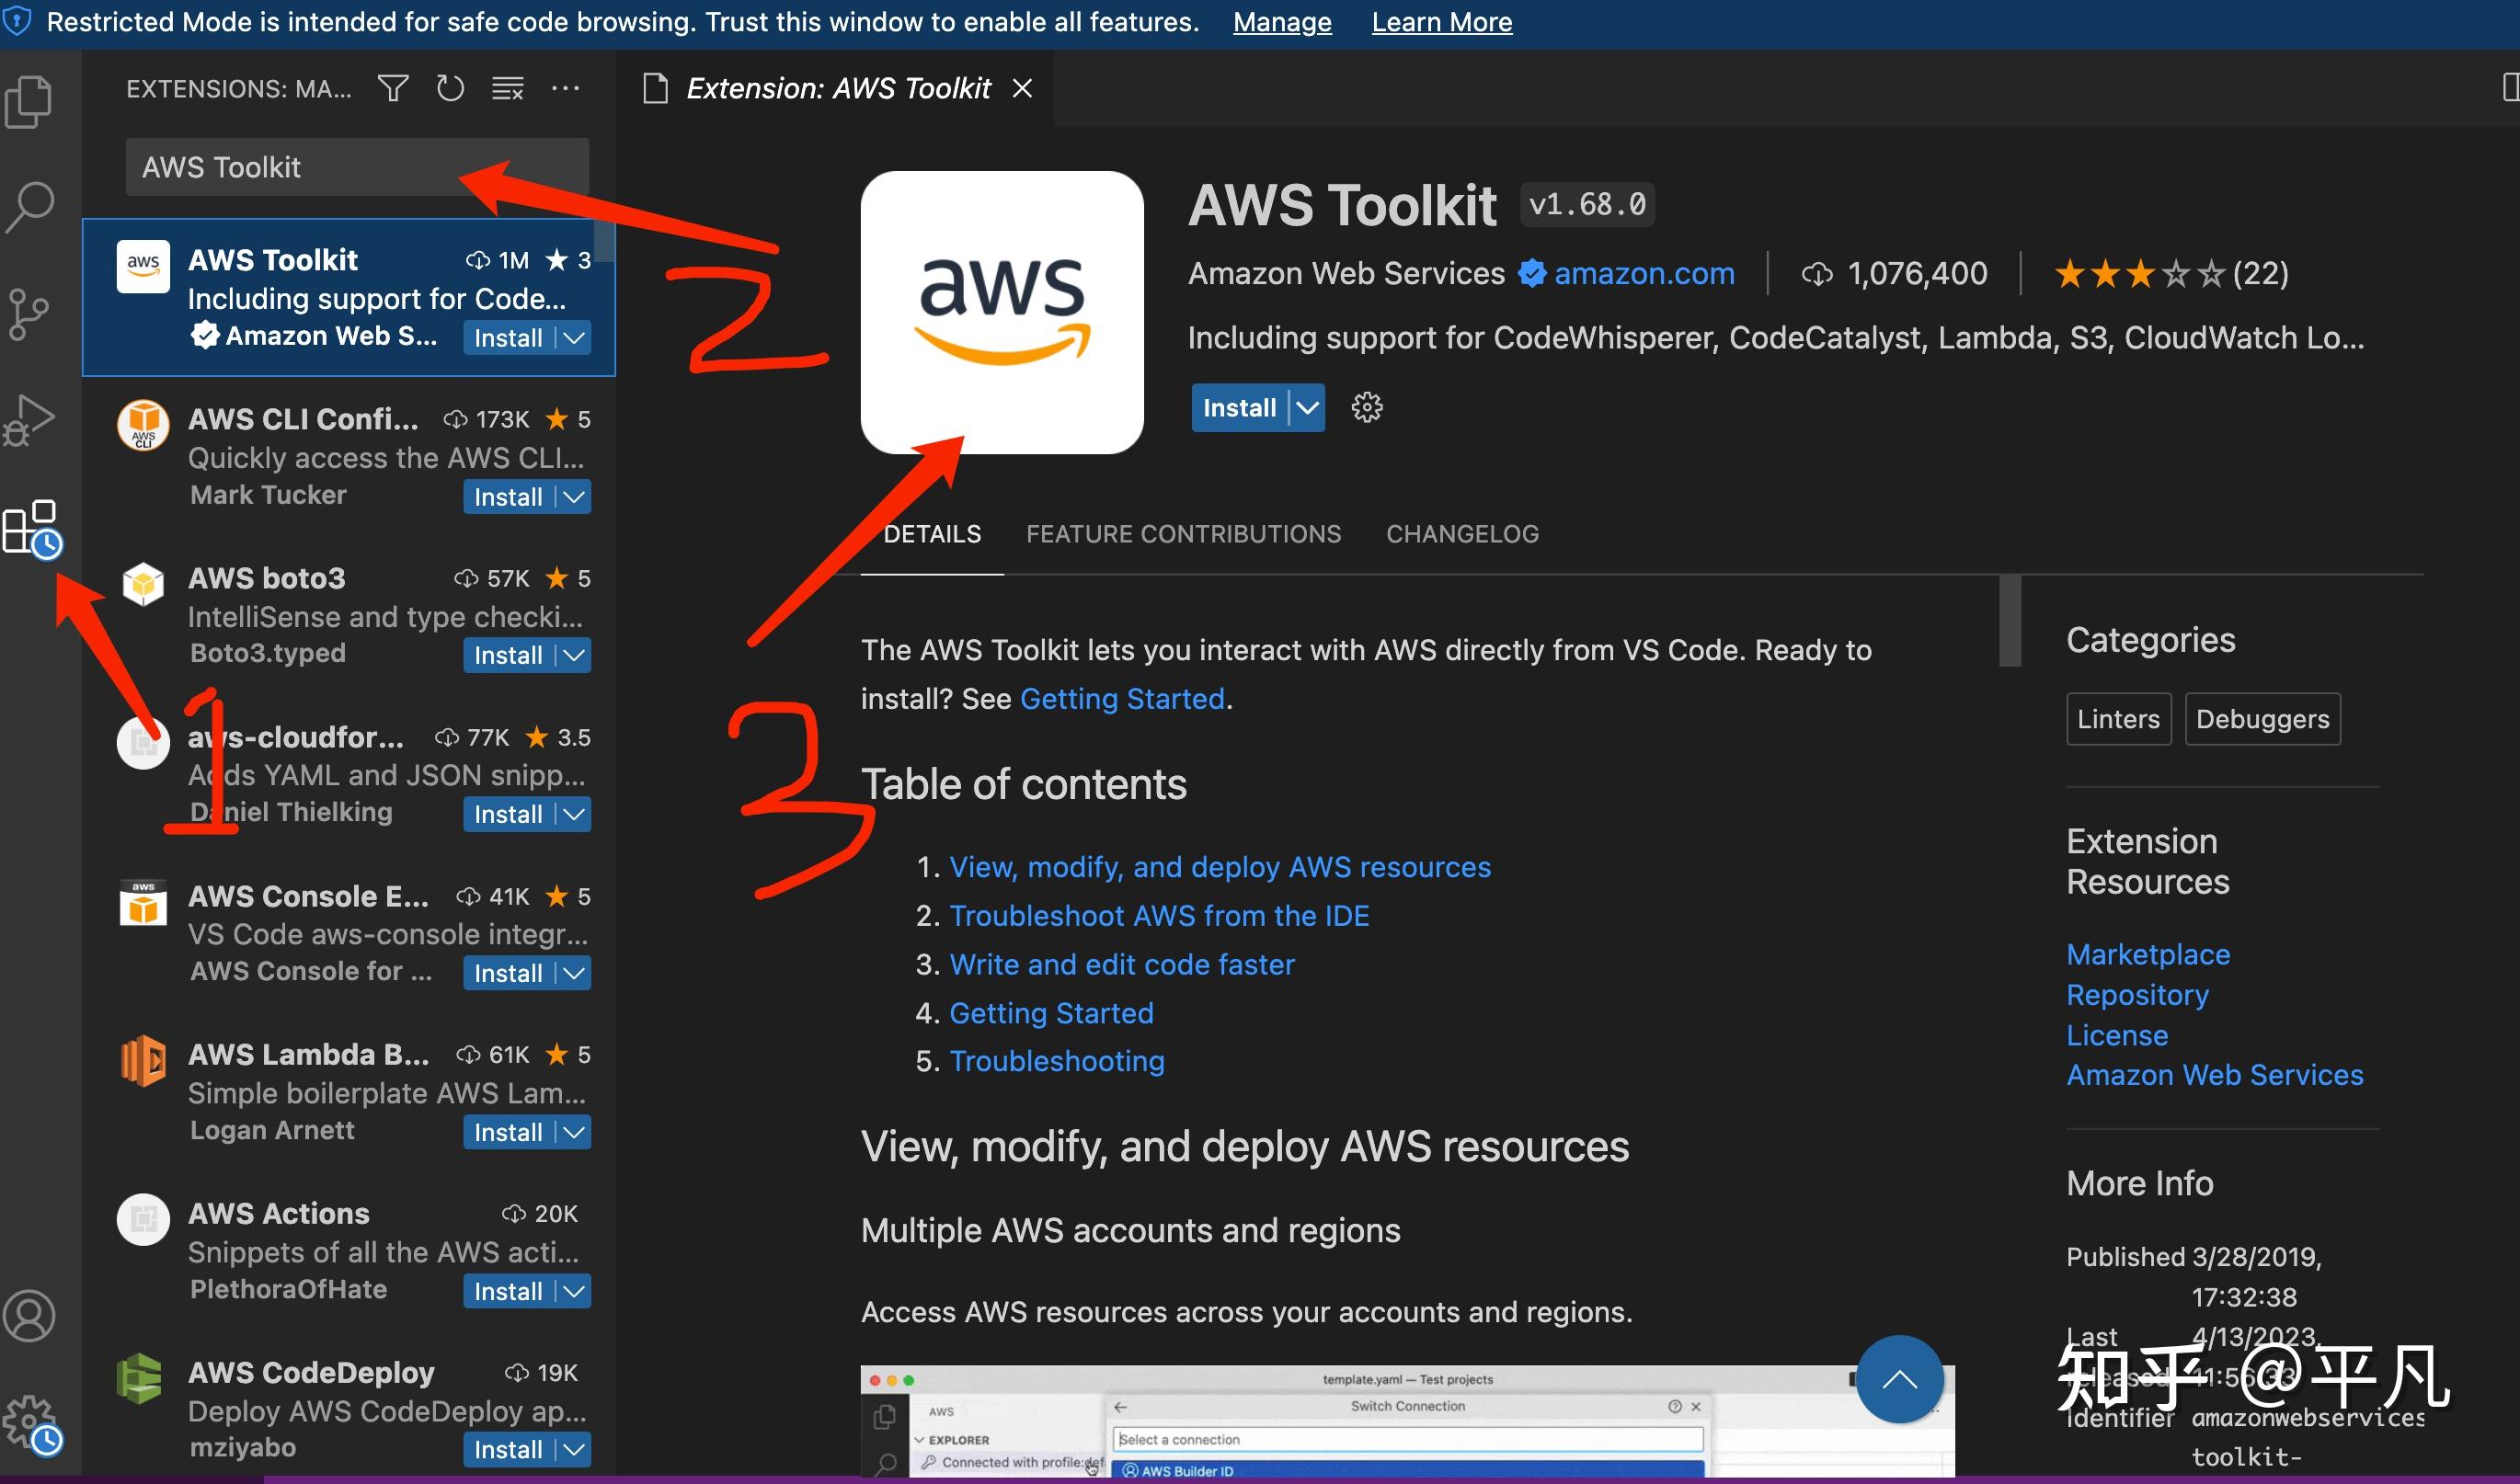Open the Run and Debug view

tap(29, 420)
